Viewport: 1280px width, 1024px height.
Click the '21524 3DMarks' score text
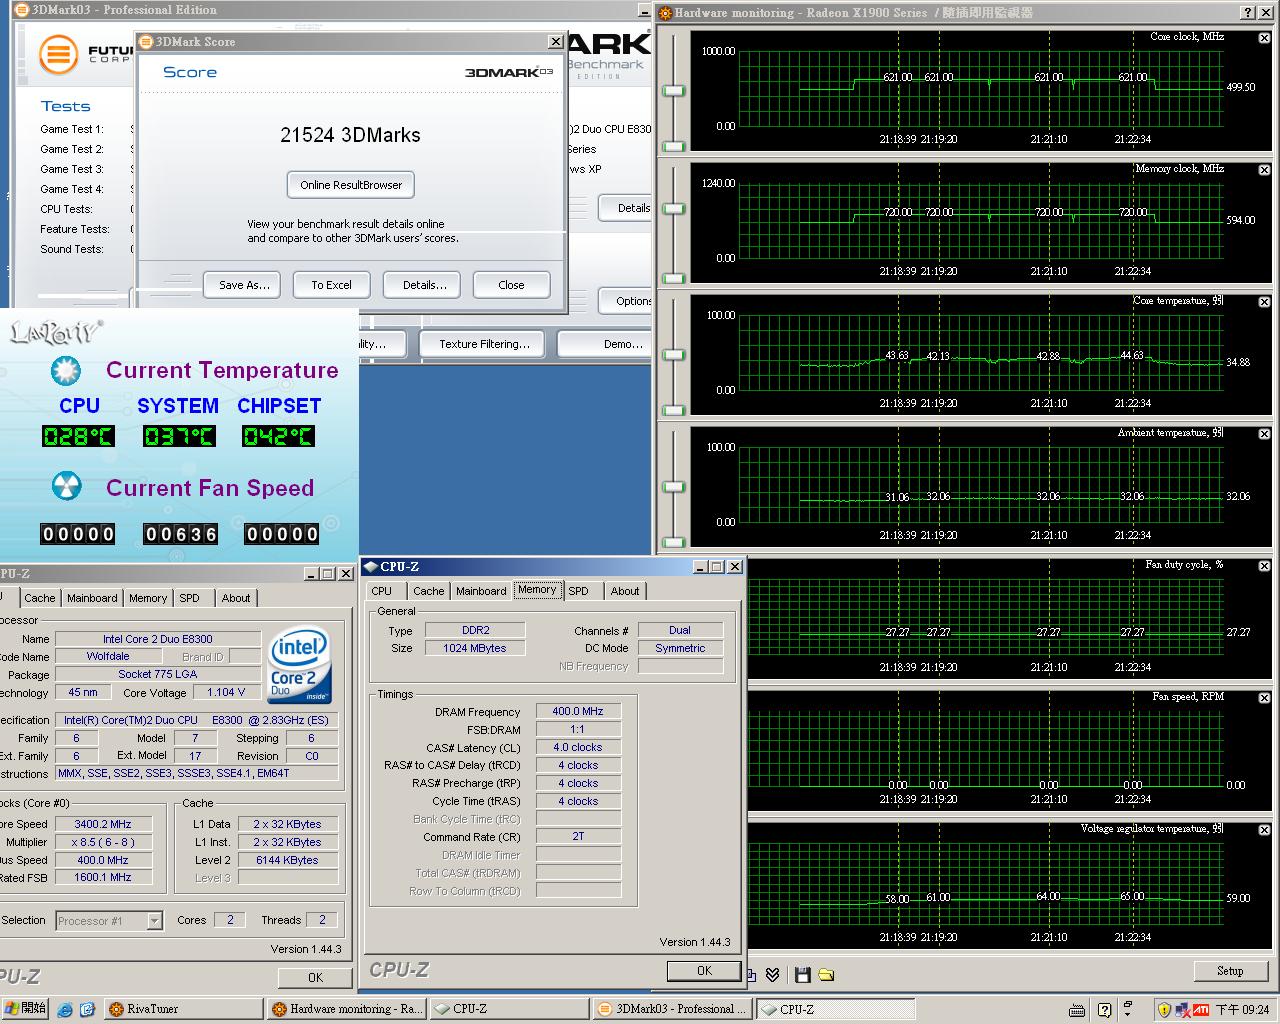click(350, 135)
